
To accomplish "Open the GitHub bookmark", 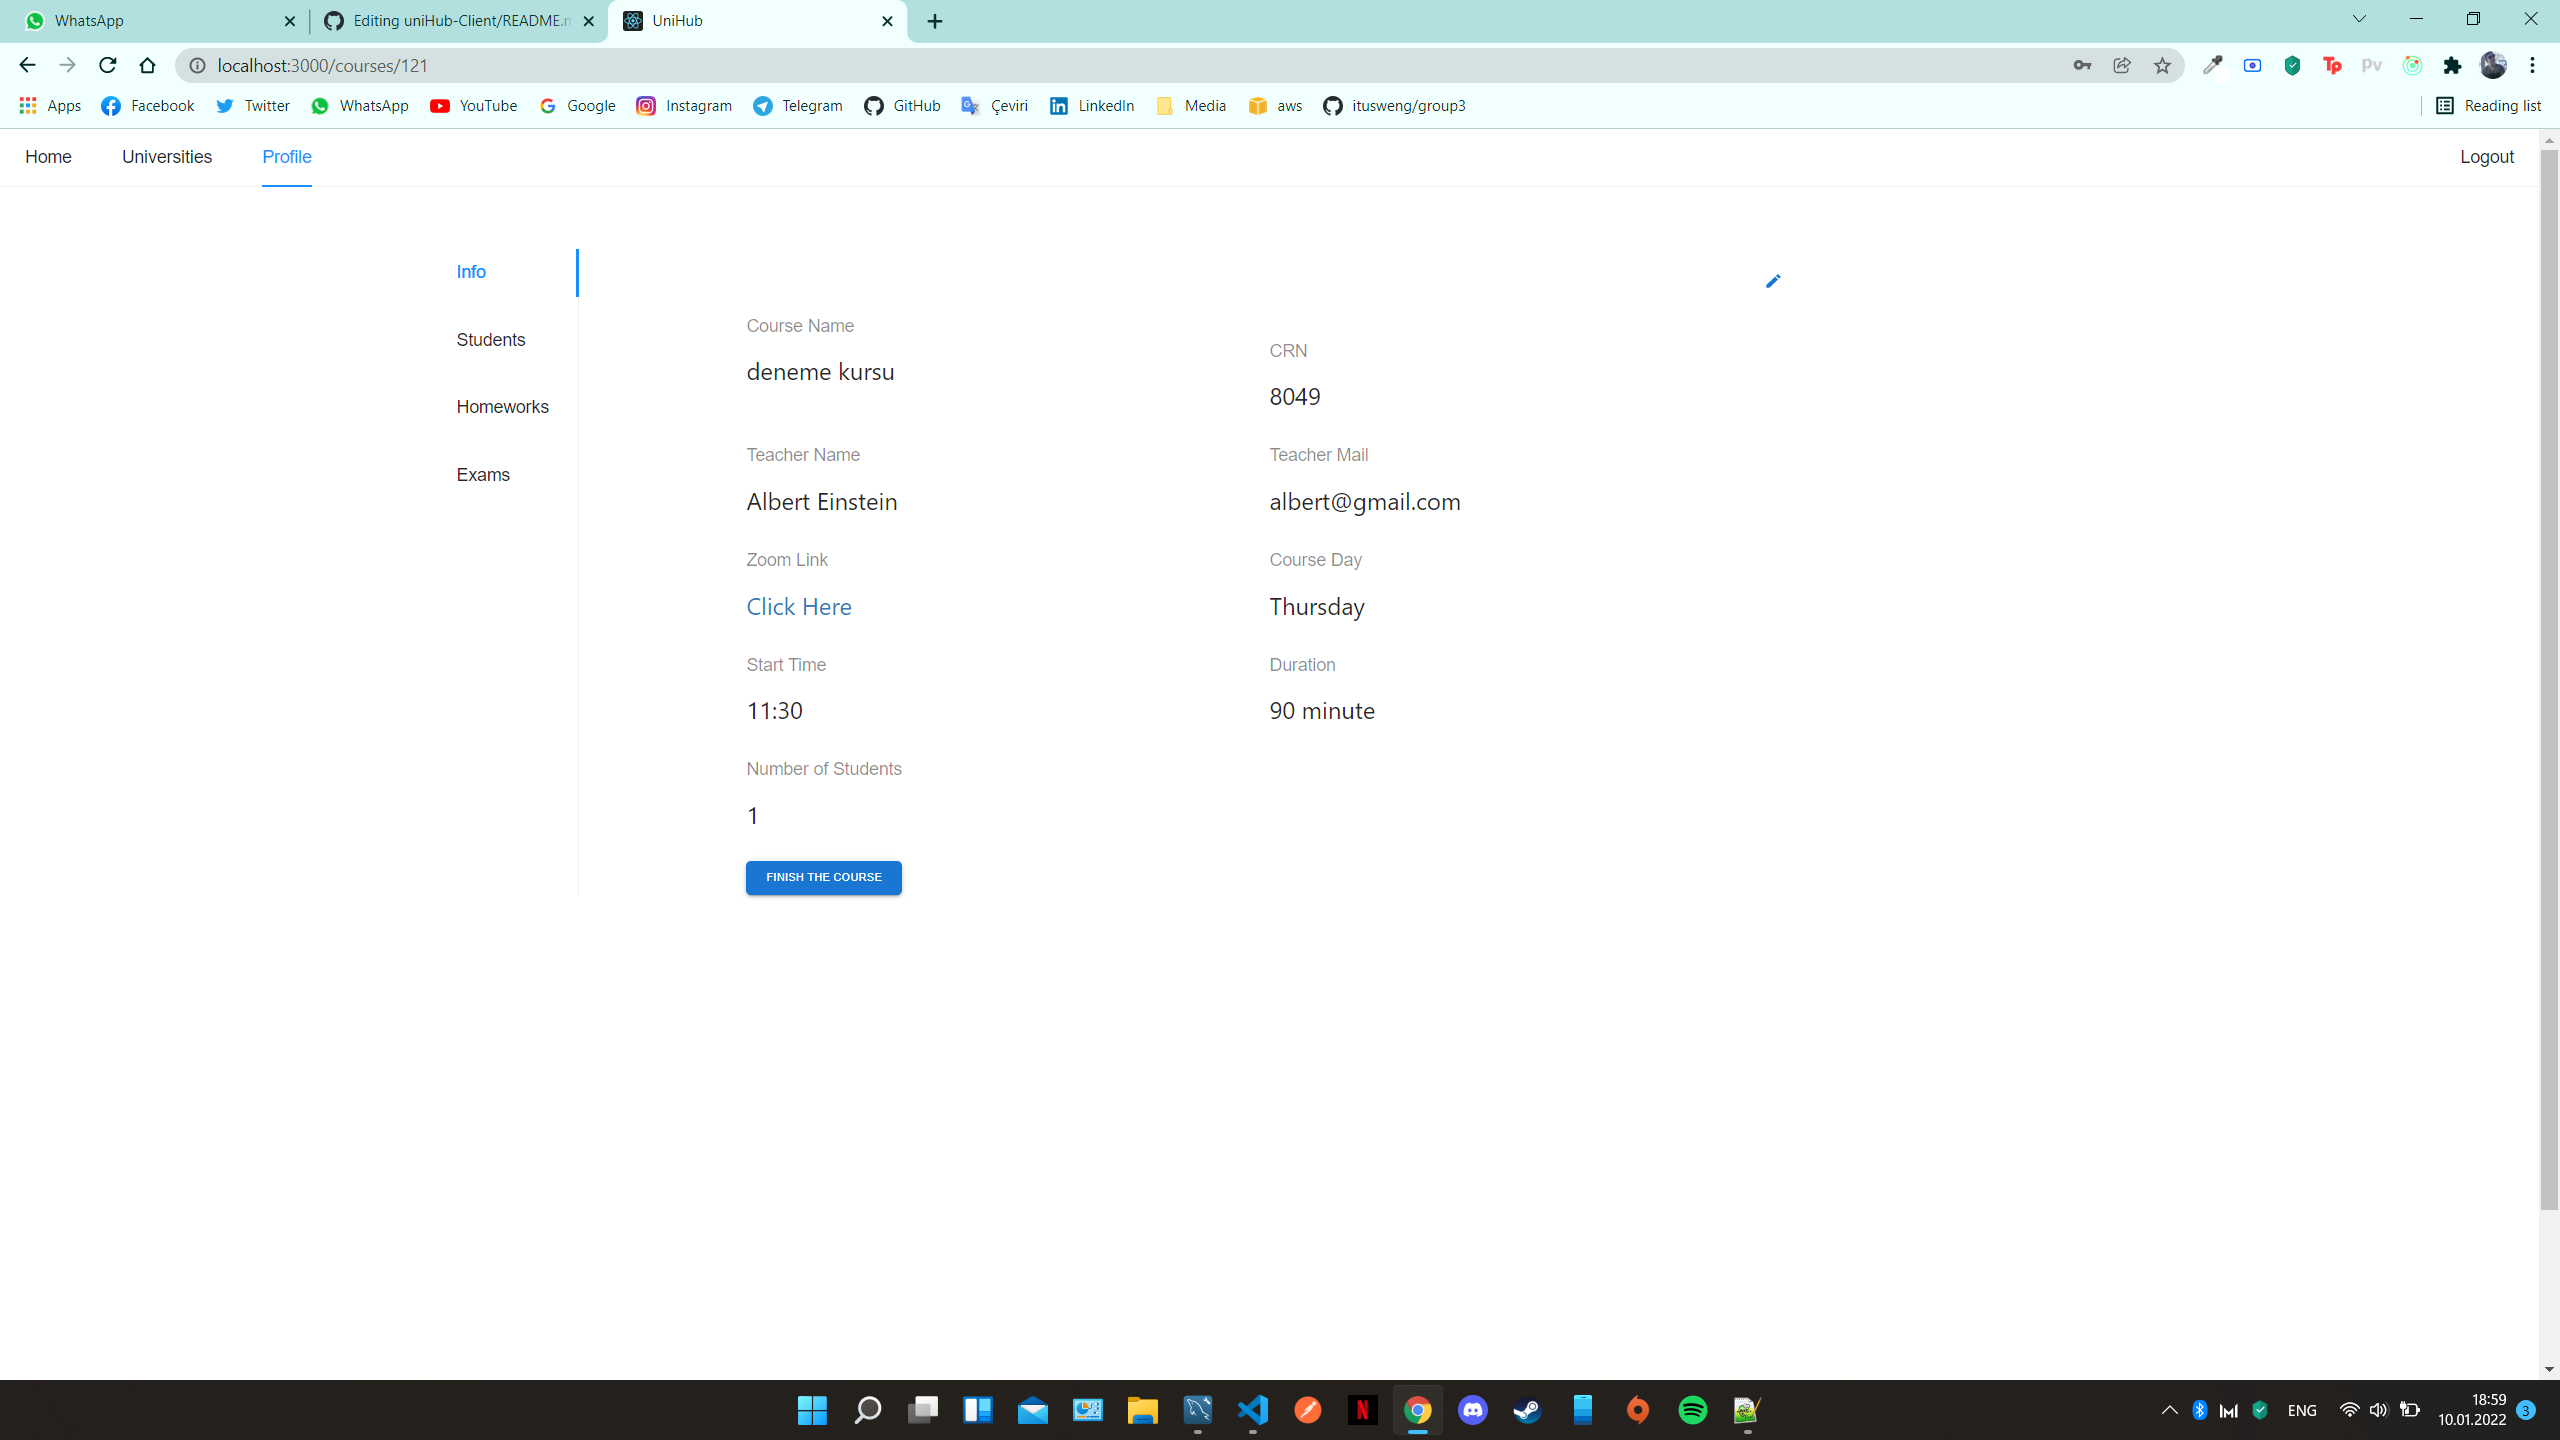I will coord(903,106).
